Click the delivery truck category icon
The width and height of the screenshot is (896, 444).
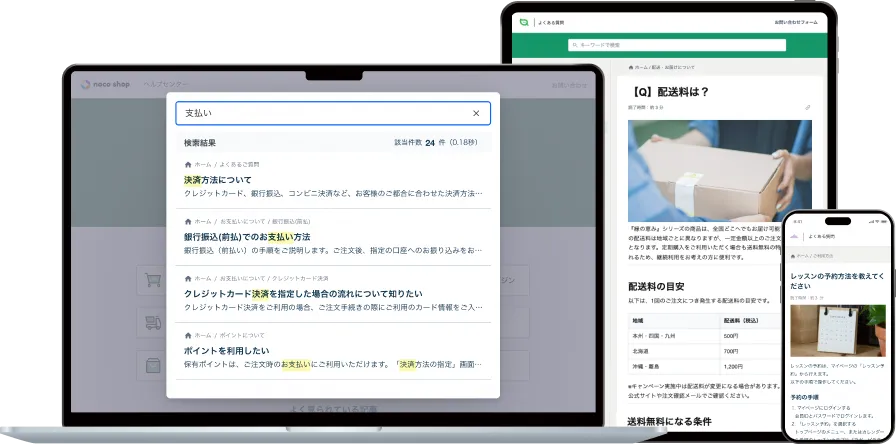[x=153, y=323]
